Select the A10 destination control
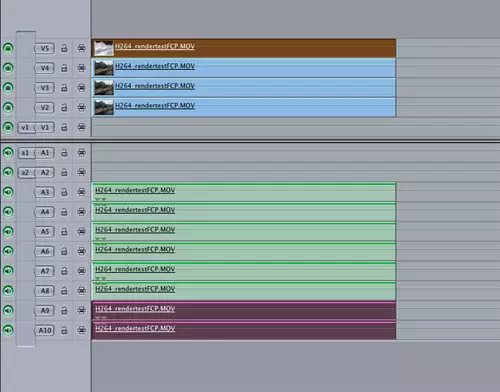 [x=44, y=330]
